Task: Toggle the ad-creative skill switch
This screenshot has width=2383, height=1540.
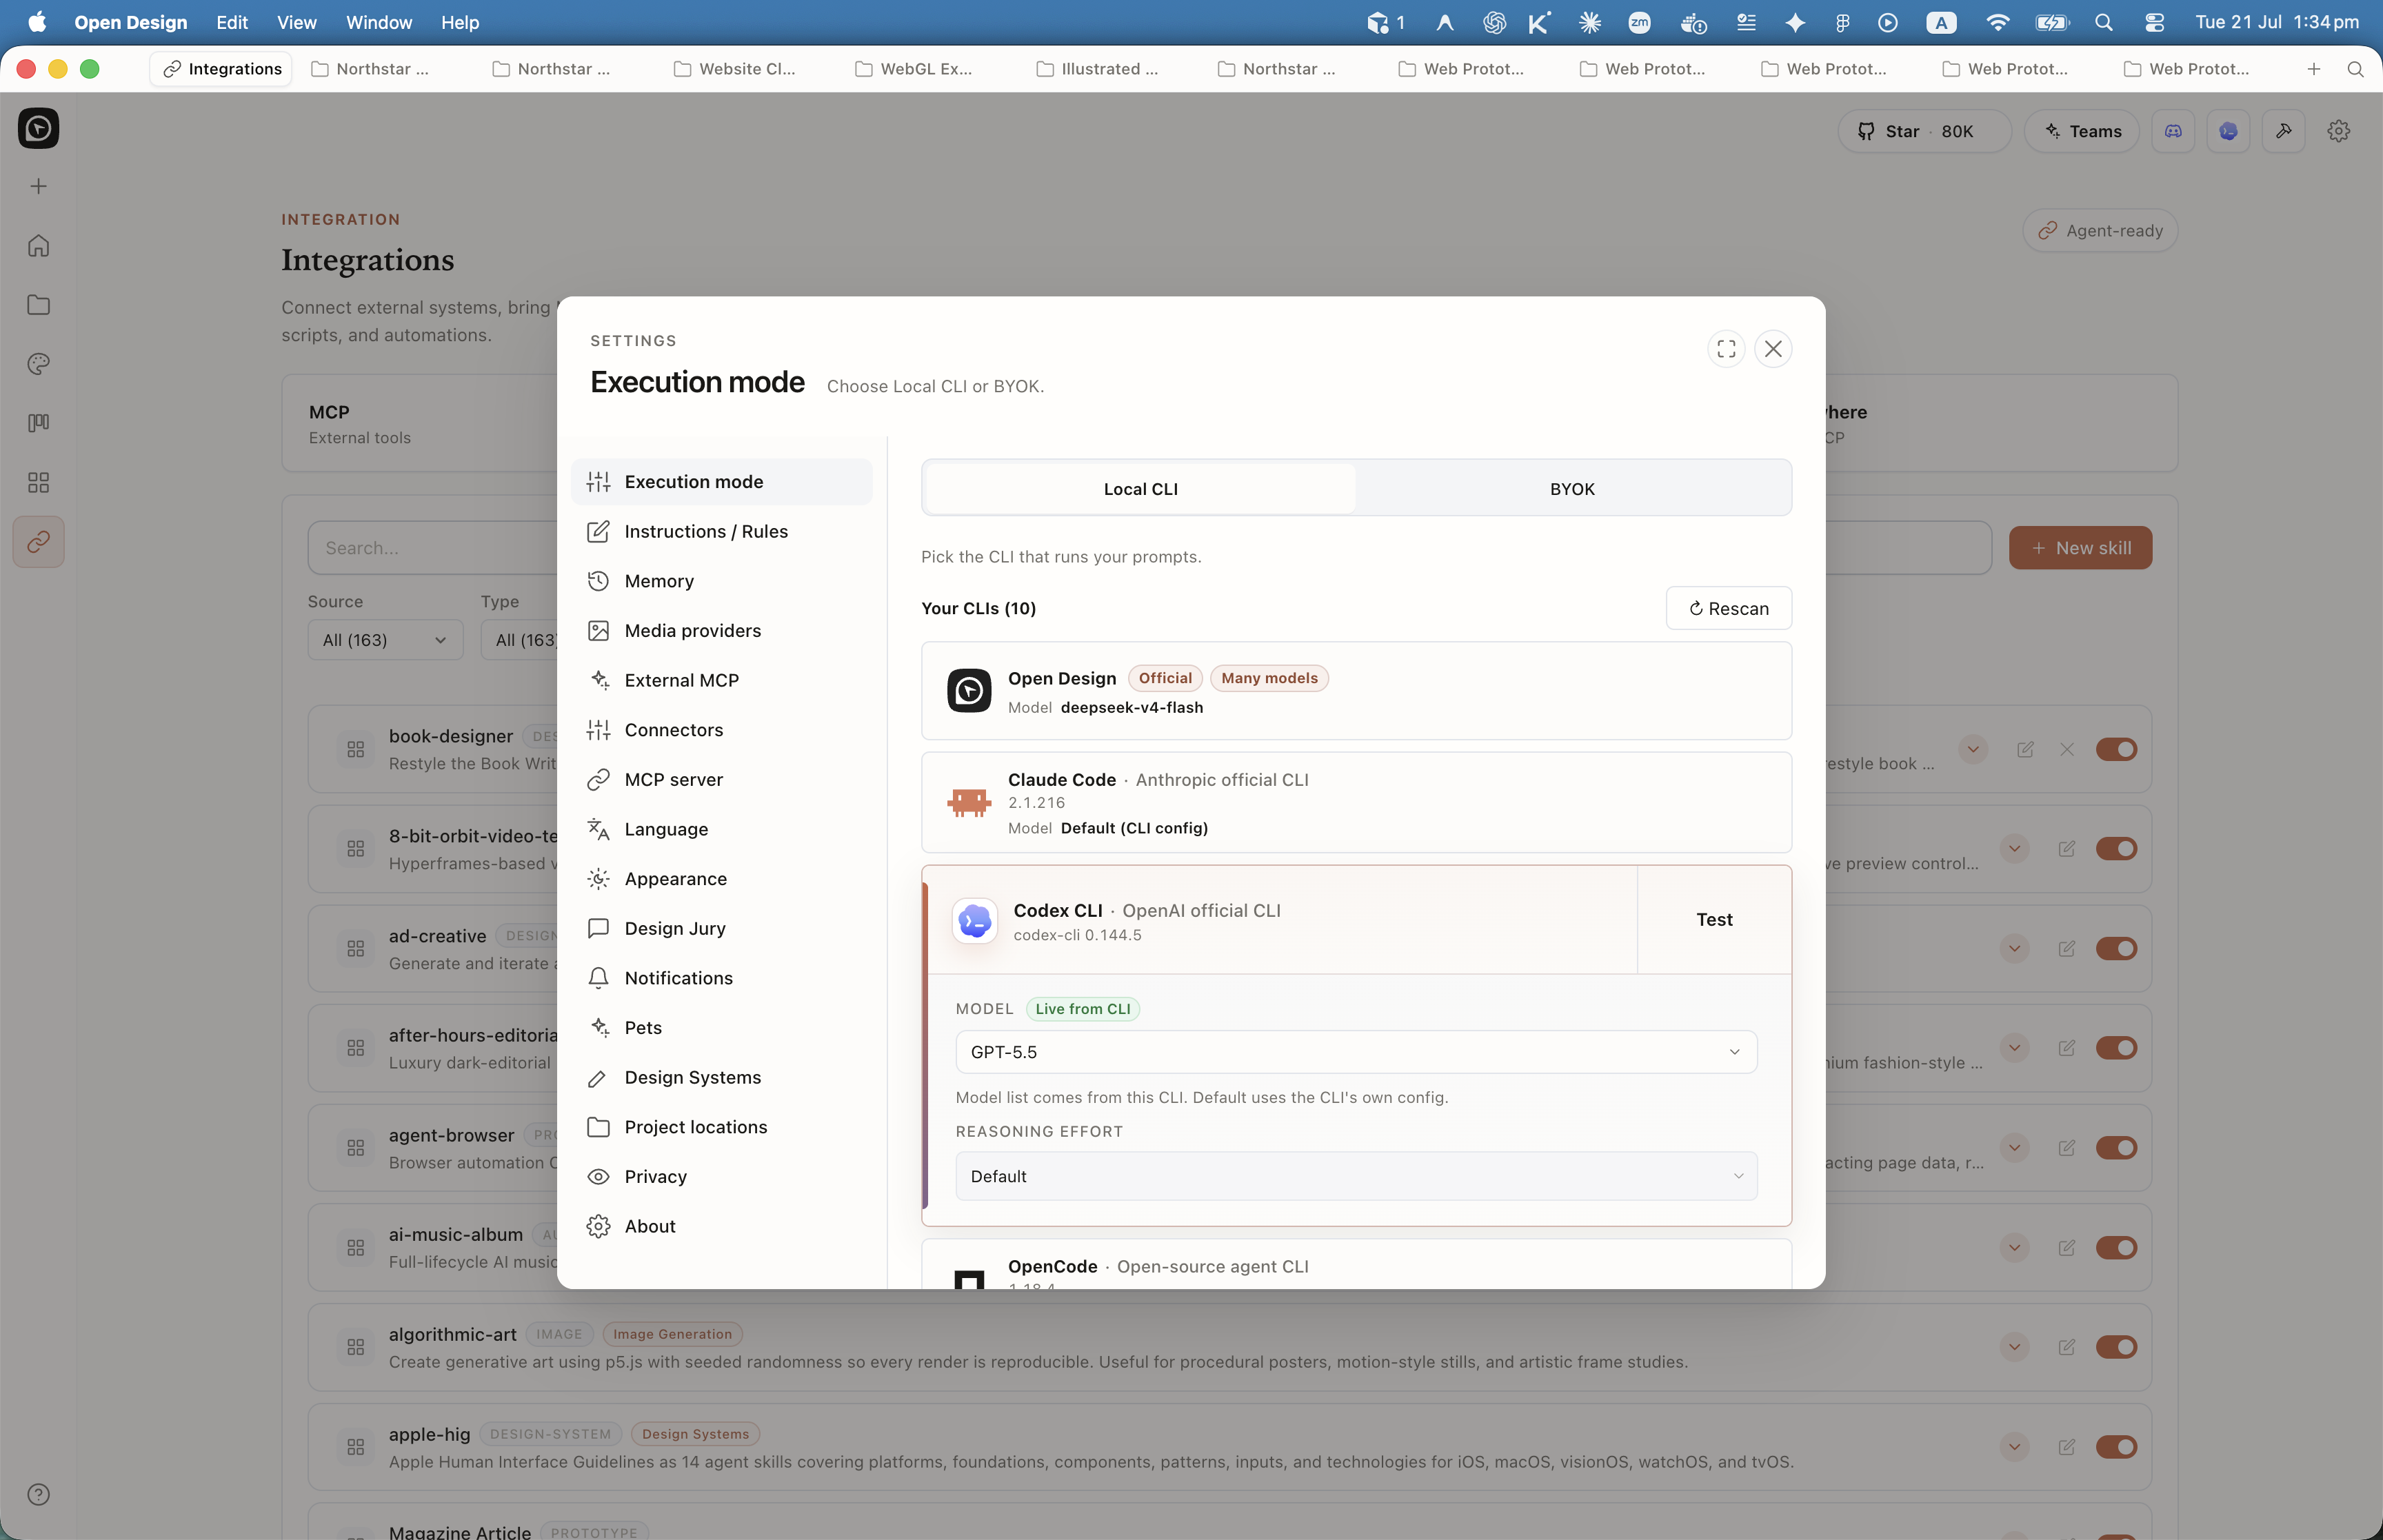Action: pyautogui.click(x=2116, y=948)
